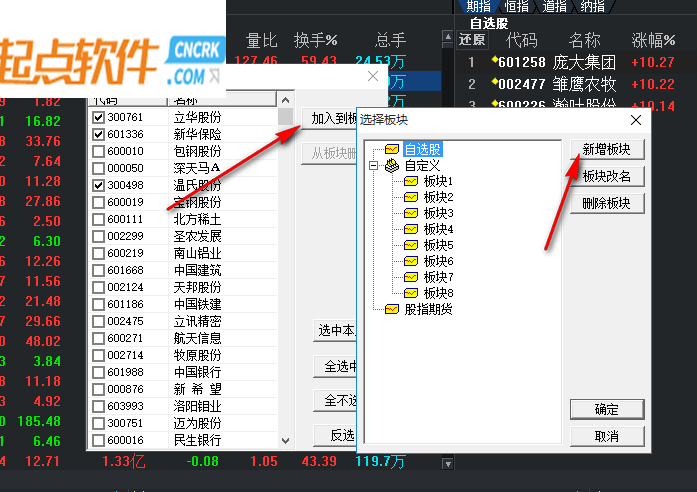Screen dimensions: 697x492
Task: Sort by 涨幅% column header
Action: pyautogui.click(x=653, y=40)
